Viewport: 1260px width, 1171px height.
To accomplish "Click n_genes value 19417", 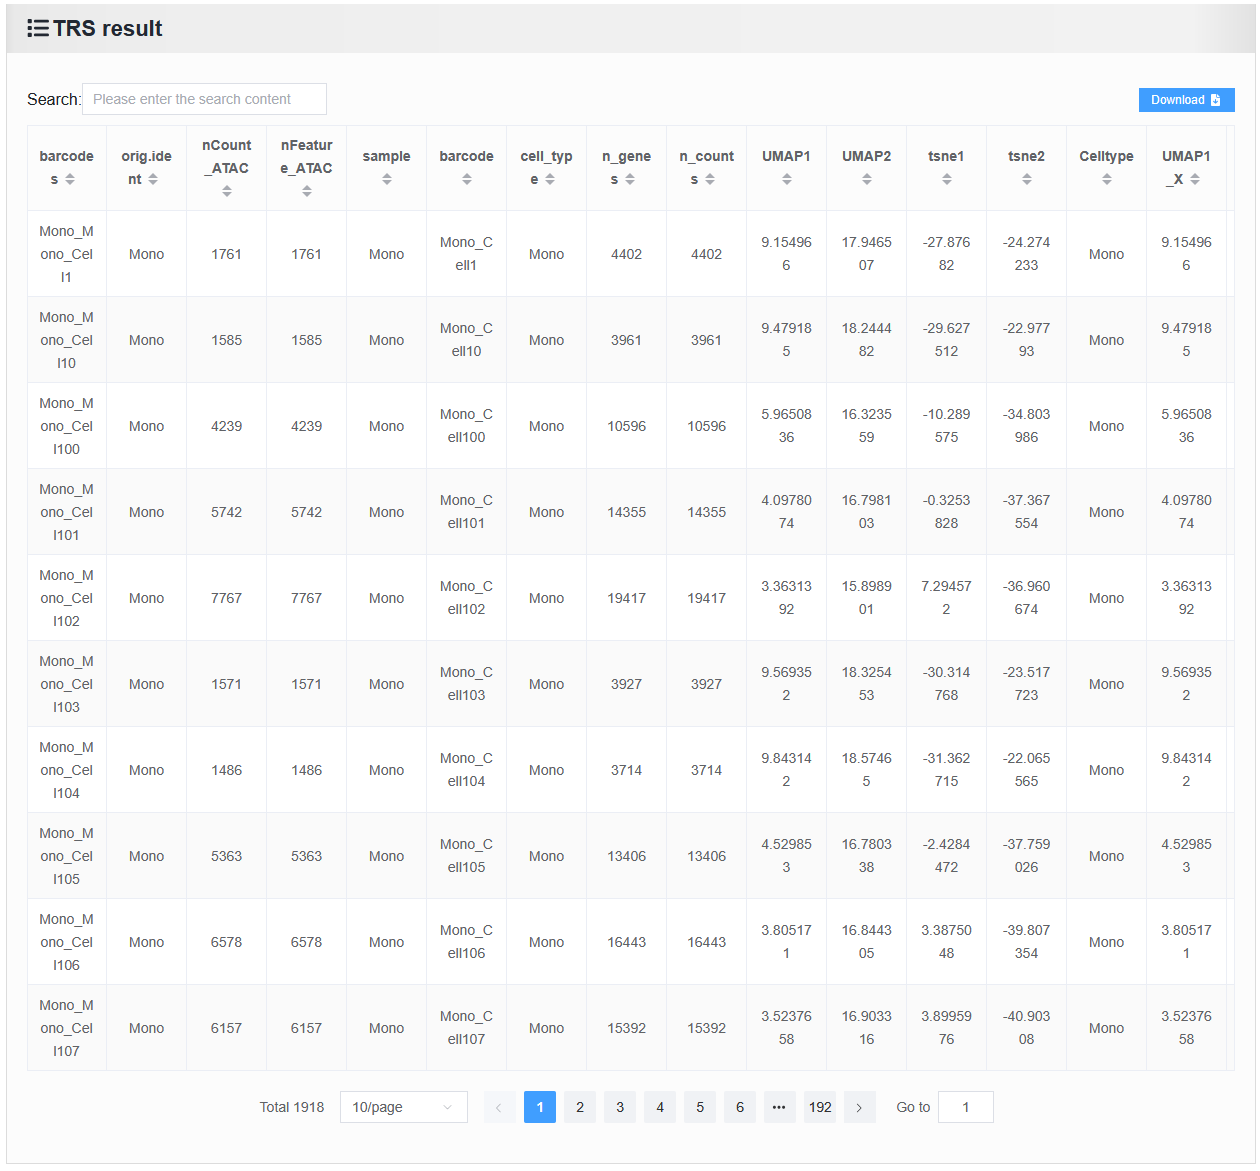I will pyautogui.click(x=627, y=598).
